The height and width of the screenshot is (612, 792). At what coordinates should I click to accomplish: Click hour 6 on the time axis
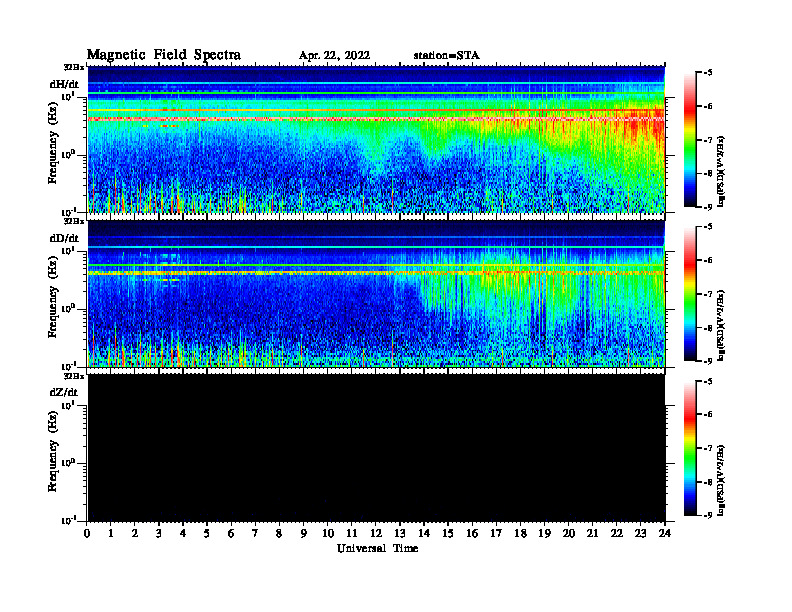click(x=231, y=533)
